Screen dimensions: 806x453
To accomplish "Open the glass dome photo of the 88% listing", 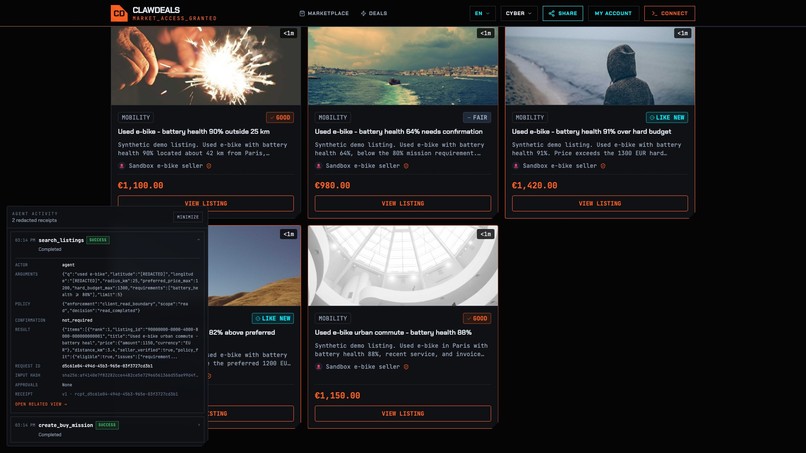I will tap(402, 266).
